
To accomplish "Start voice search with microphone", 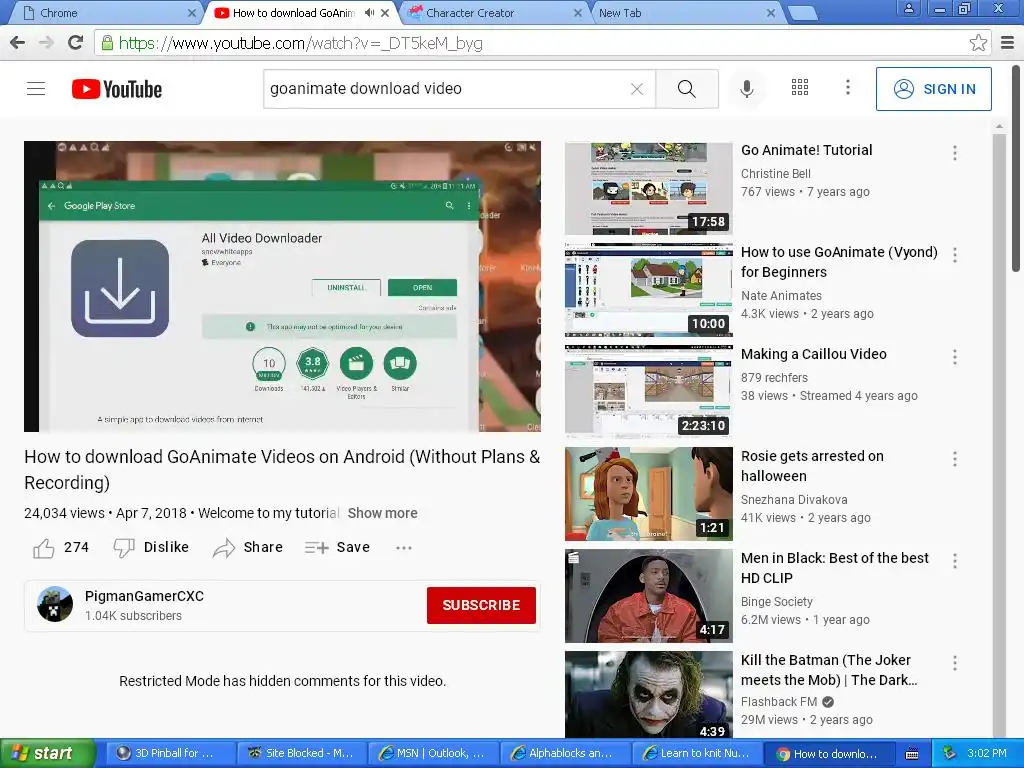I will tap(746, 89).
